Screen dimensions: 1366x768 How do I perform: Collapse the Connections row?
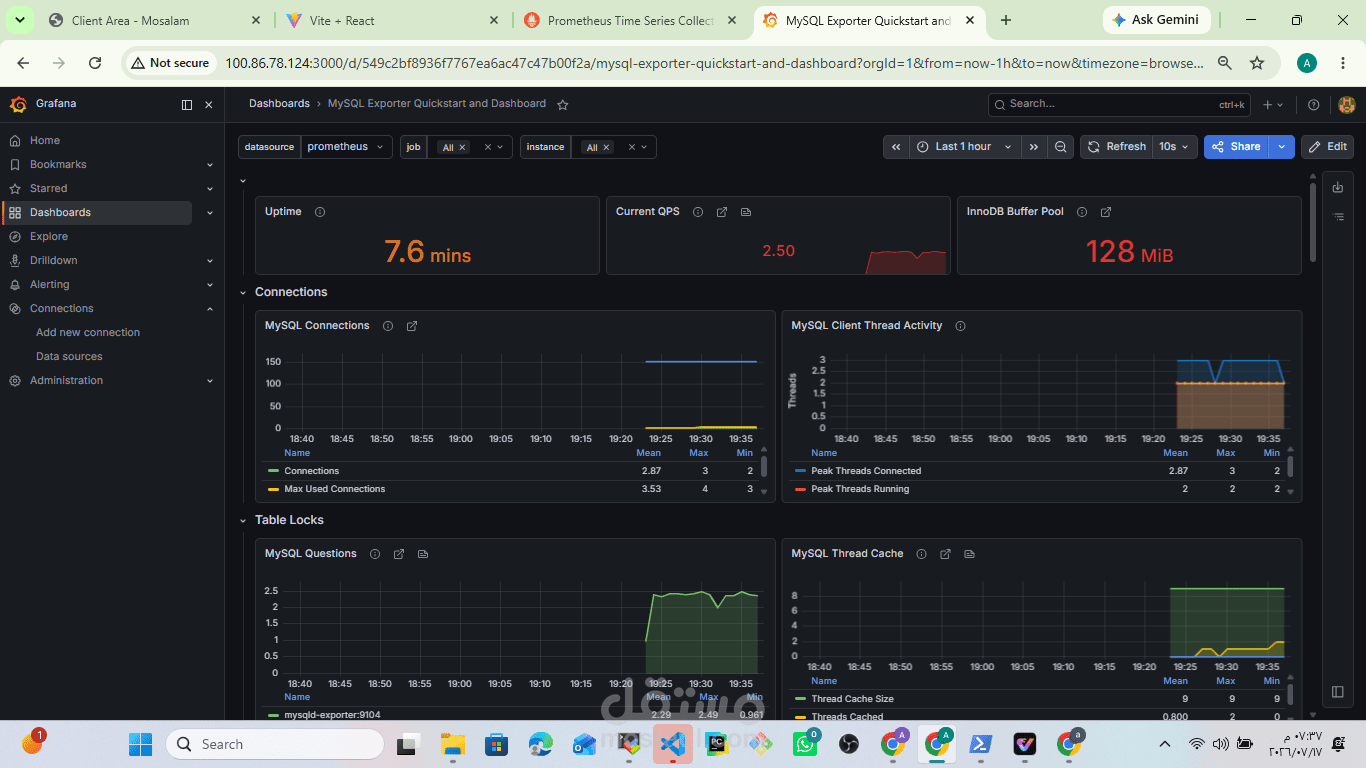[243, 292]
